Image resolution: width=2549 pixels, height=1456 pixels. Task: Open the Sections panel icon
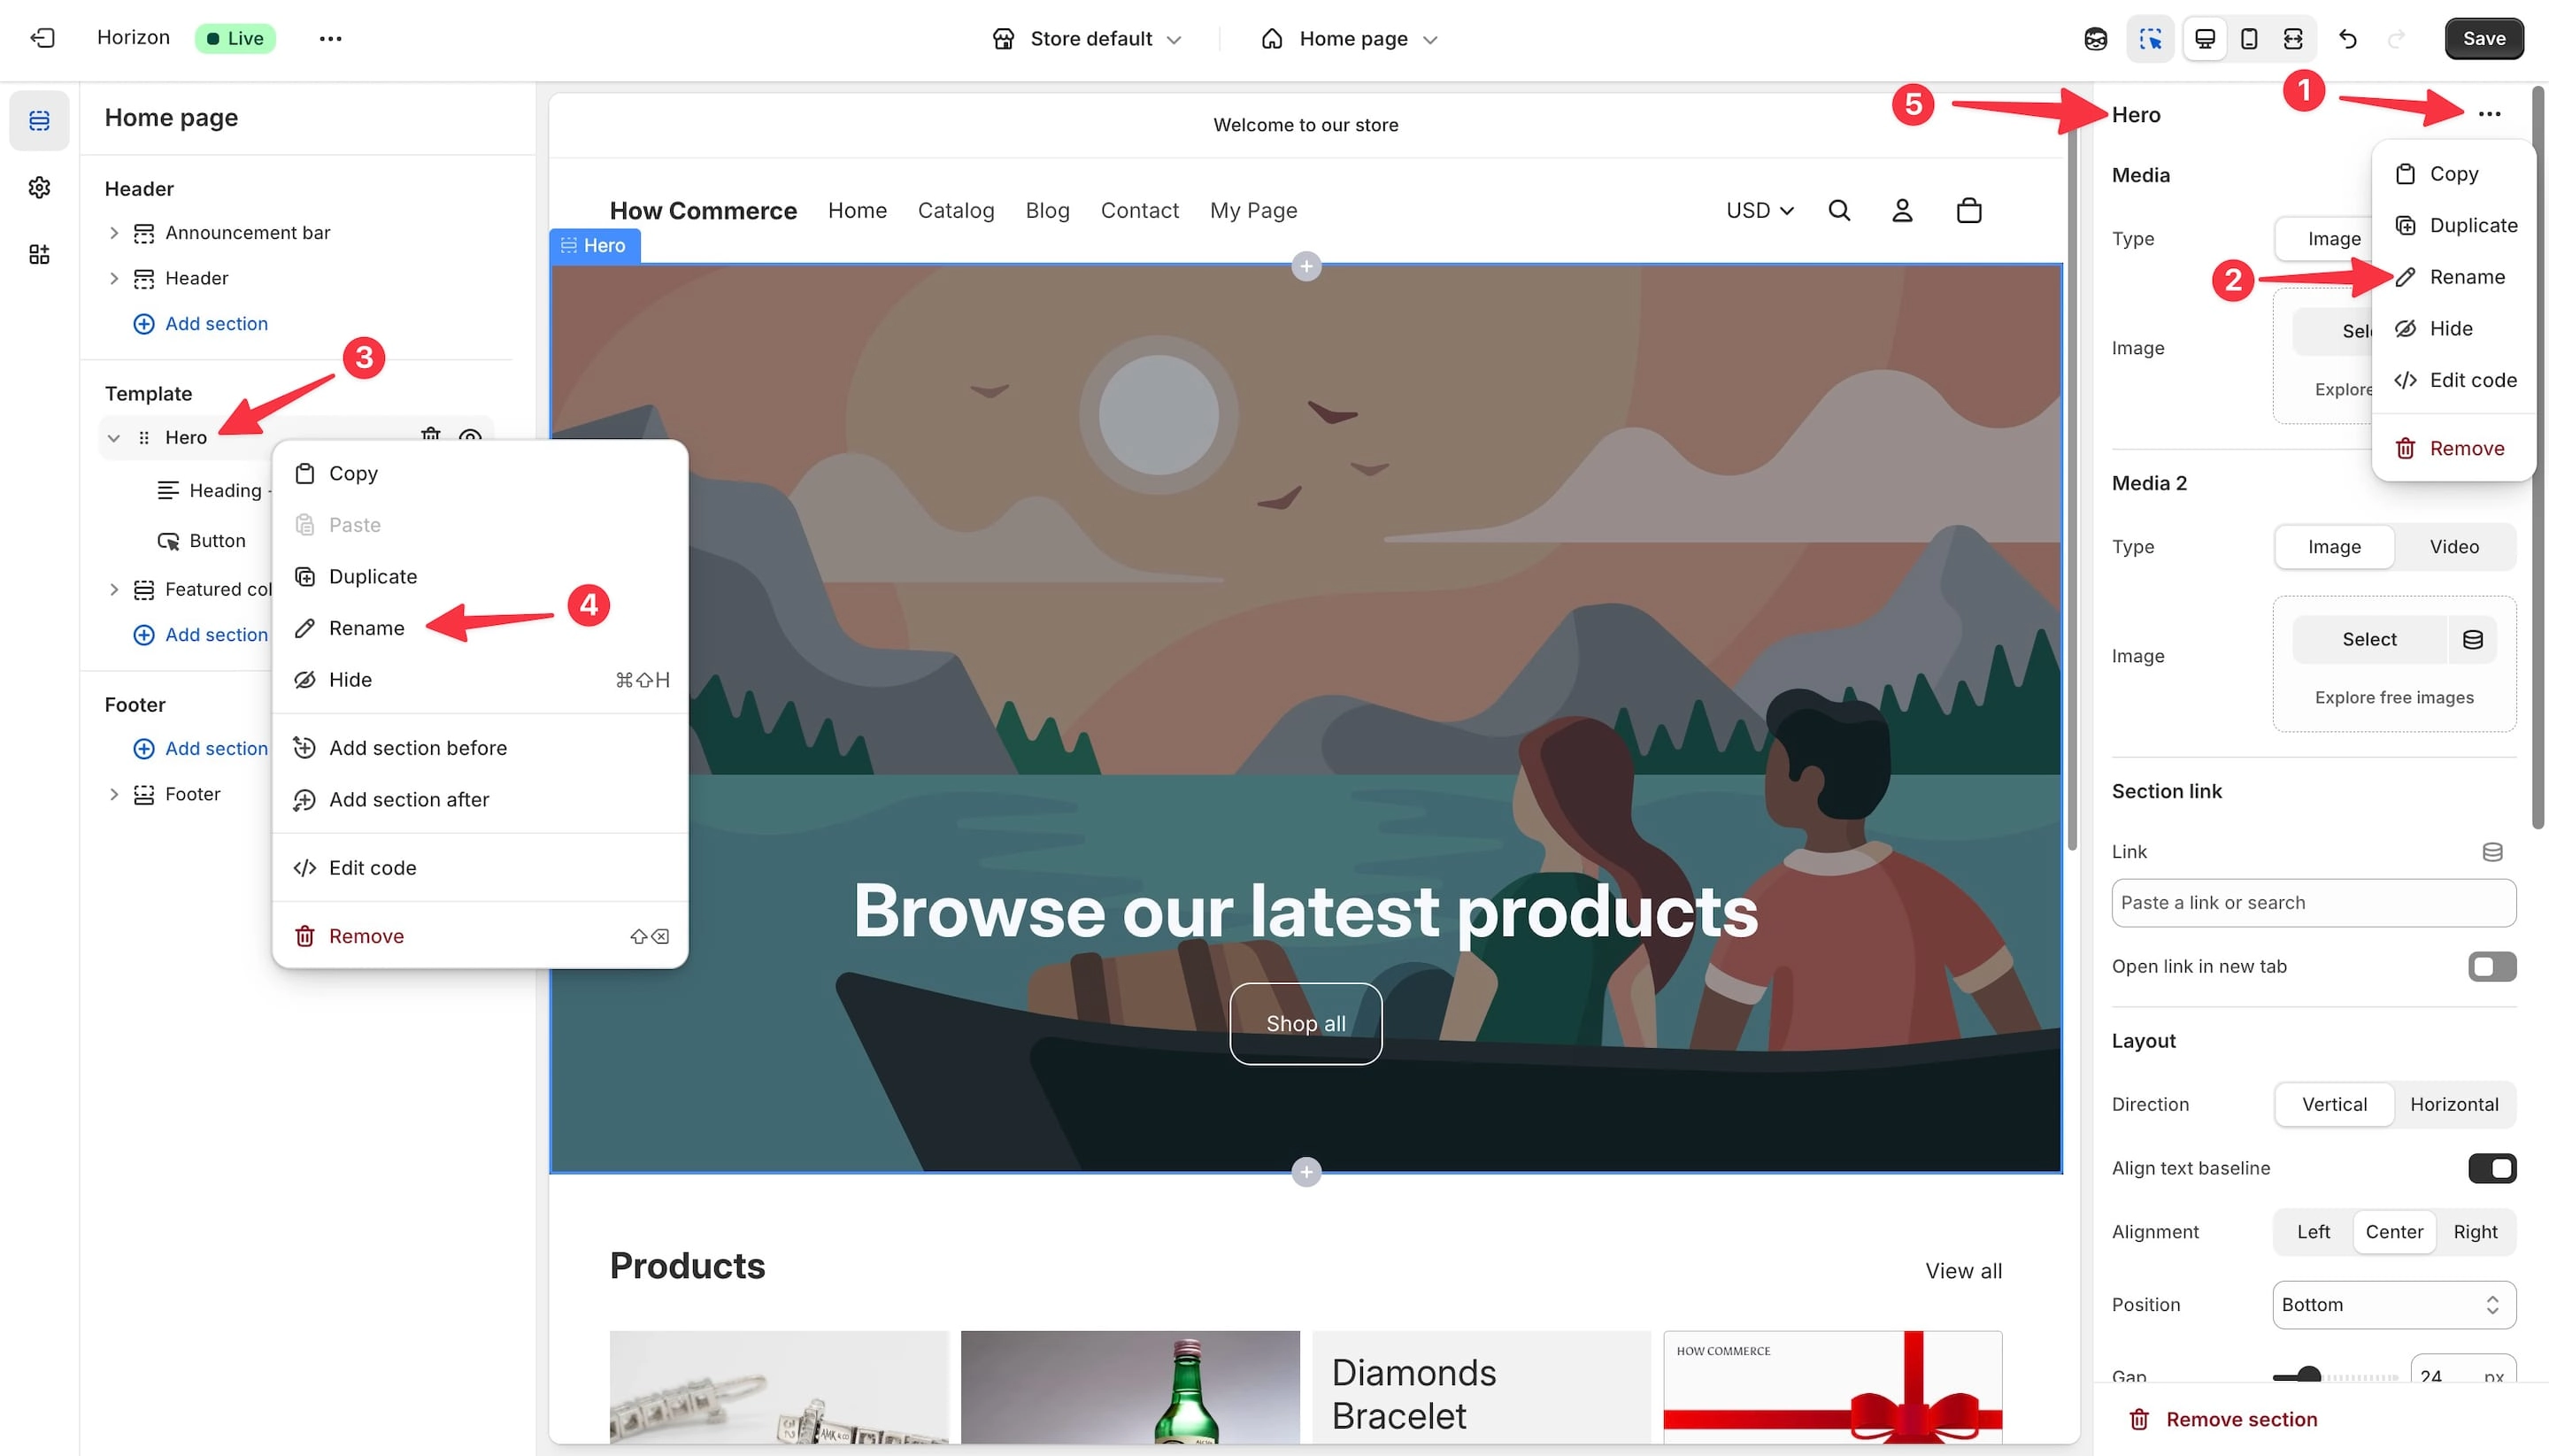click(39, 121)
